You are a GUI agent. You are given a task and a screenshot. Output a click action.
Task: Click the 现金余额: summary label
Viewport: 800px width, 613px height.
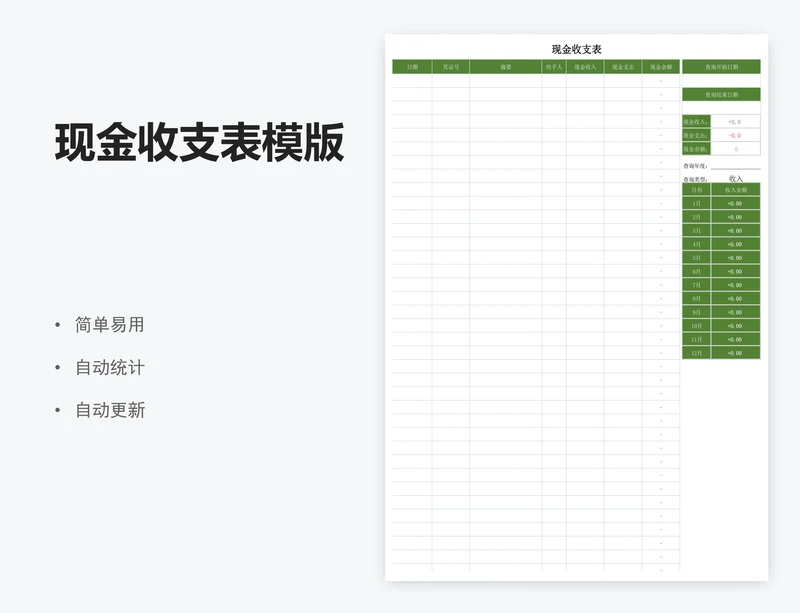[696, 149]
